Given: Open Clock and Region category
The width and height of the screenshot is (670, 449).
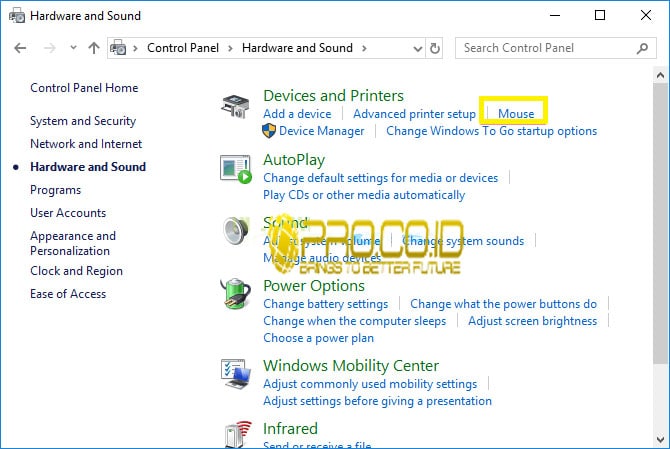Looking at the screenshot, I should tap(76, 271).
